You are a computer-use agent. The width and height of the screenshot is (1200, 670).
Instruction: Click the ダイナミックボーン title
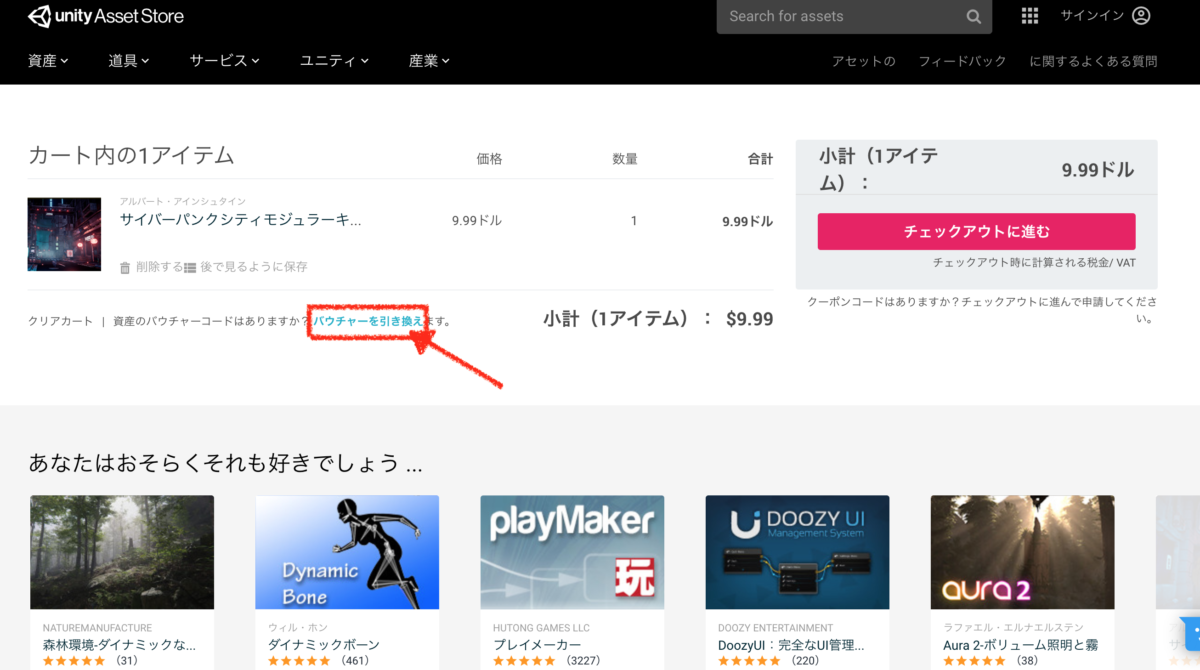[323, 645]
